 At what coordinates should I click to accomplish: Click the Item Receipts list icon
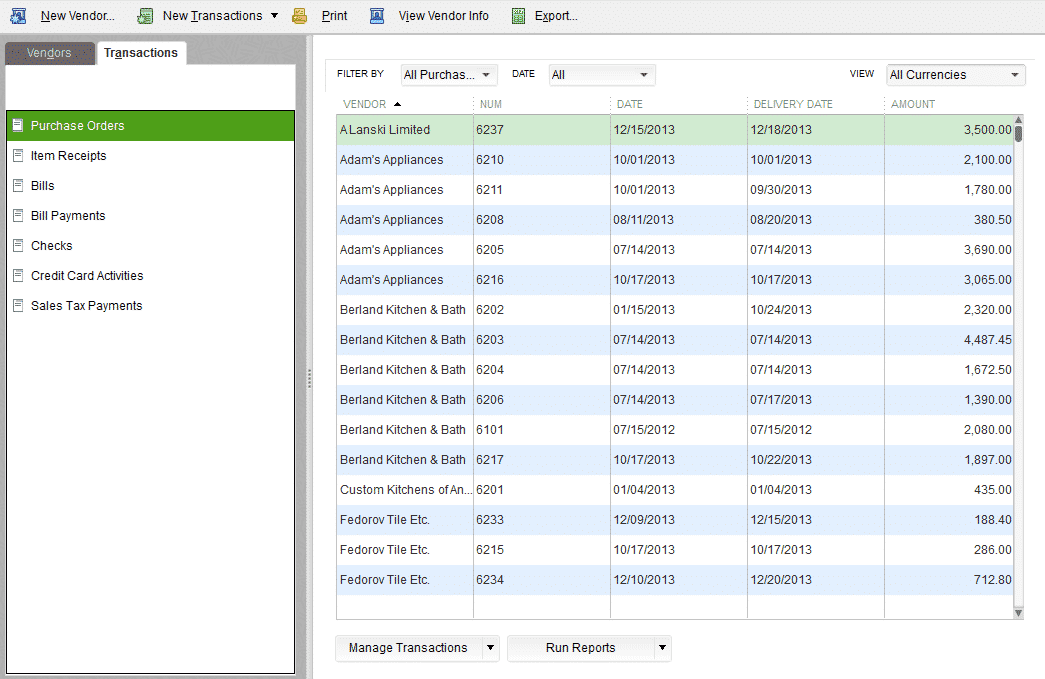pyautogui.click(x=19, y=155)
